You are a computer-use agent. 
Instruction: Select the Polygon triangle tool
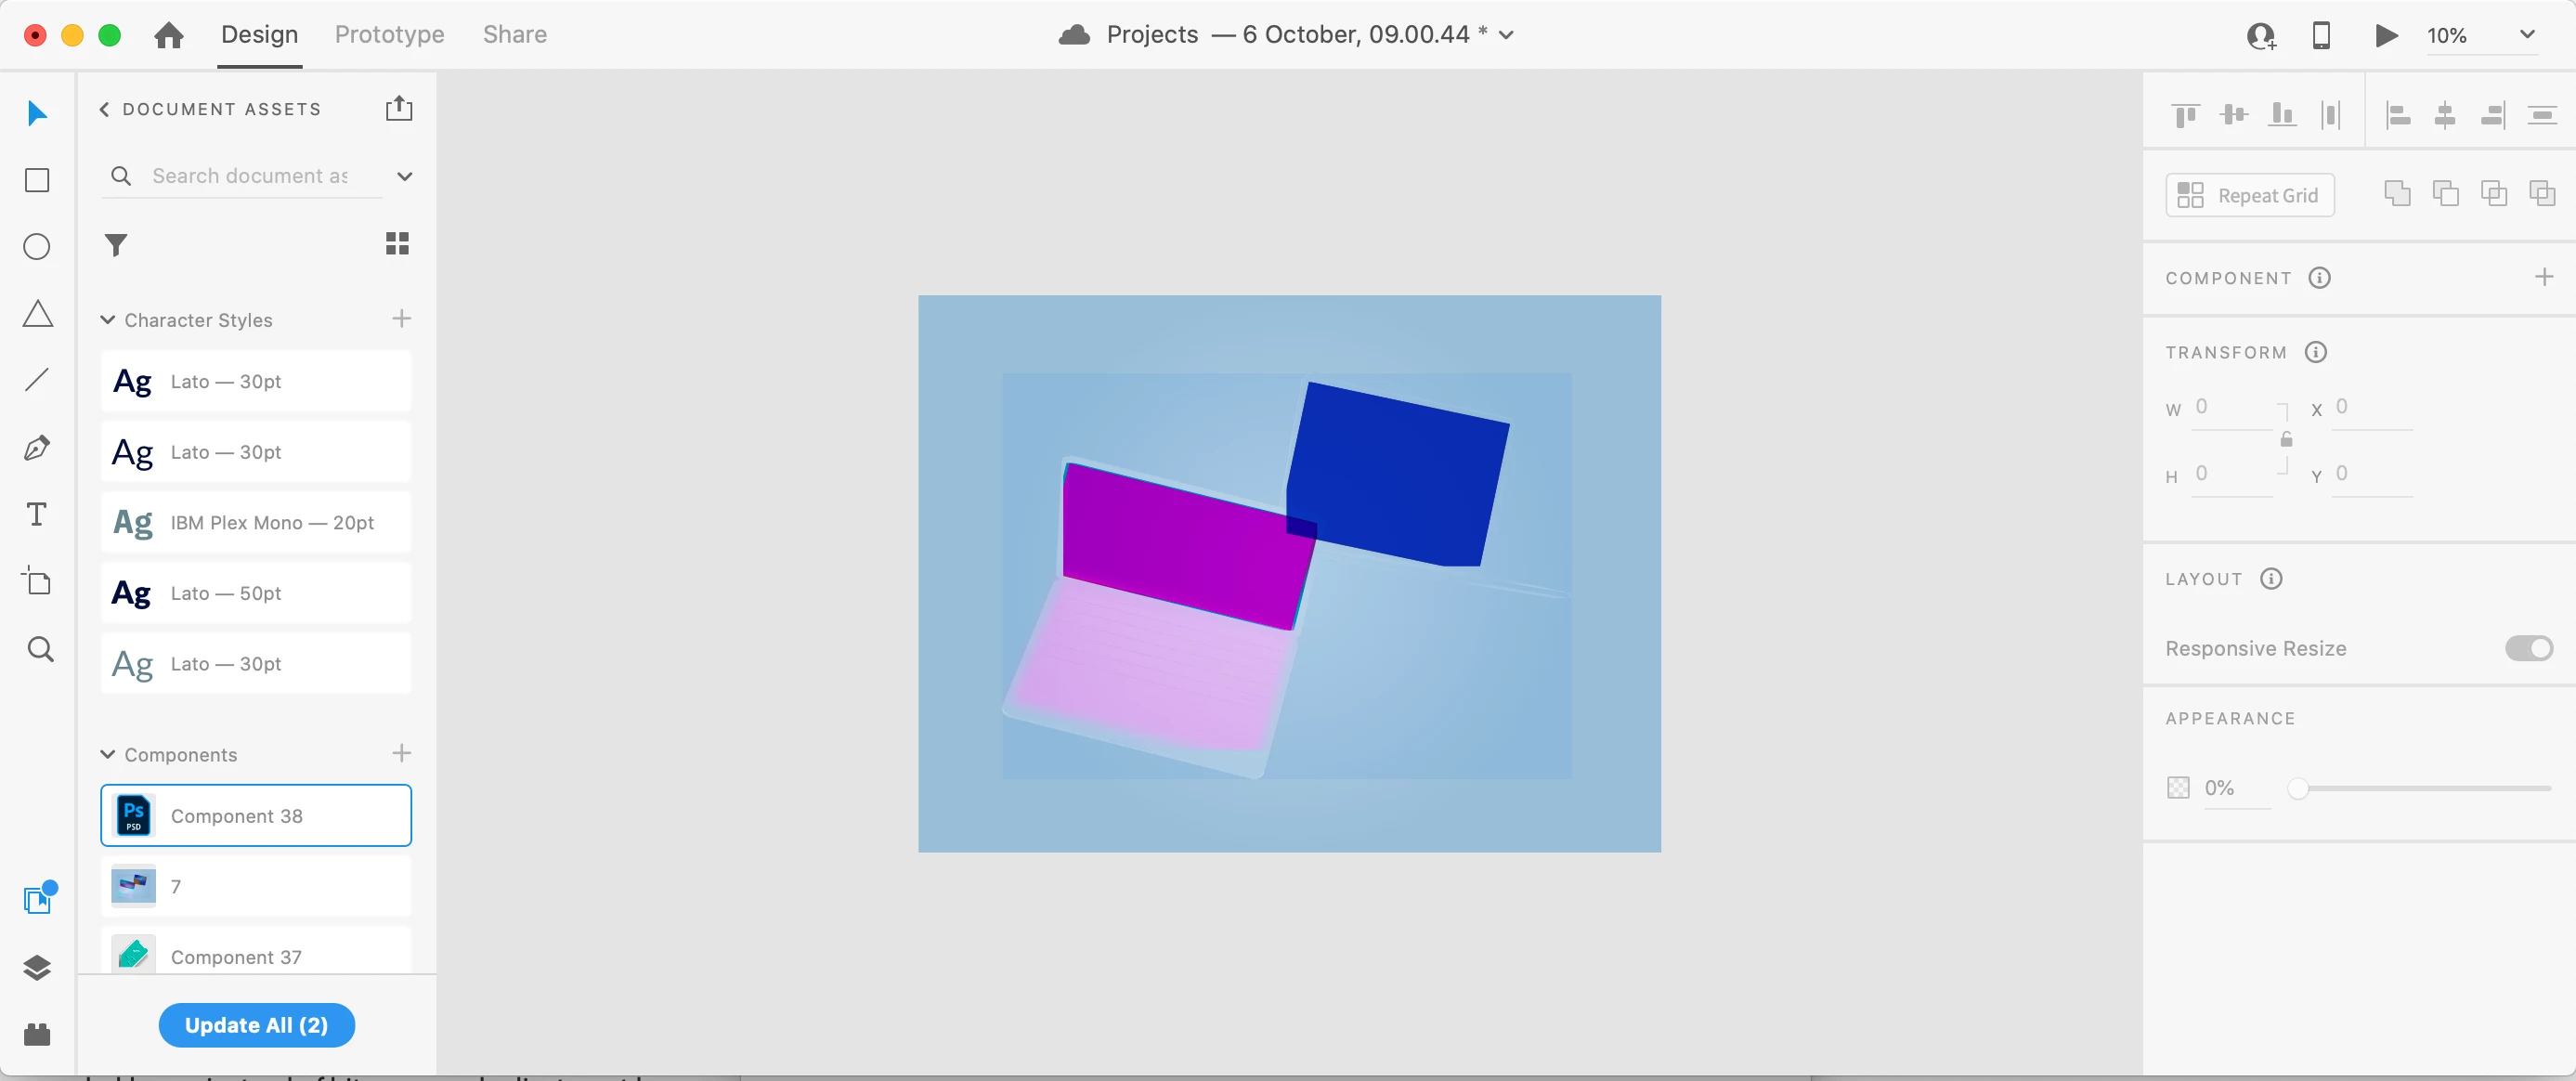coord(37,314)
